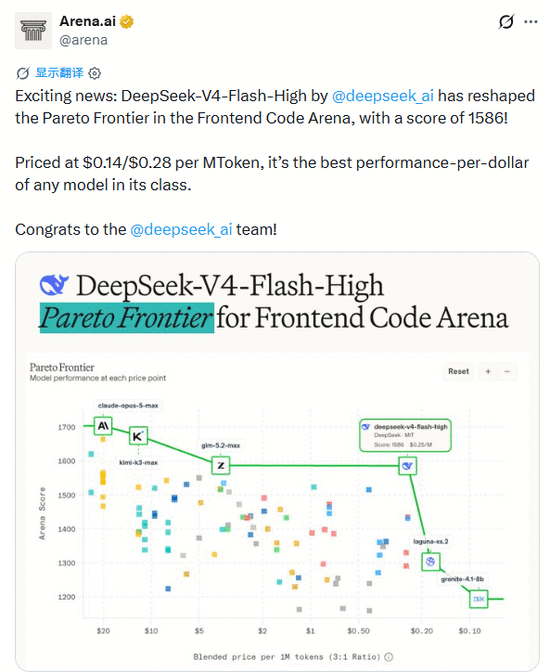The image size is (550, 672).
Task: Click the Arena.ai profile avatar
Action: (33, 31)
